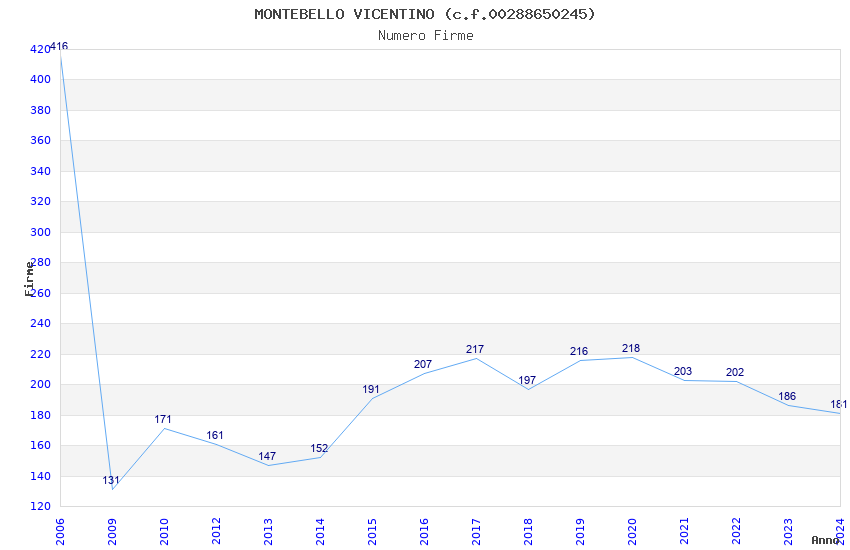
Task: Click the Anno axis label
Action: (825, 540)
